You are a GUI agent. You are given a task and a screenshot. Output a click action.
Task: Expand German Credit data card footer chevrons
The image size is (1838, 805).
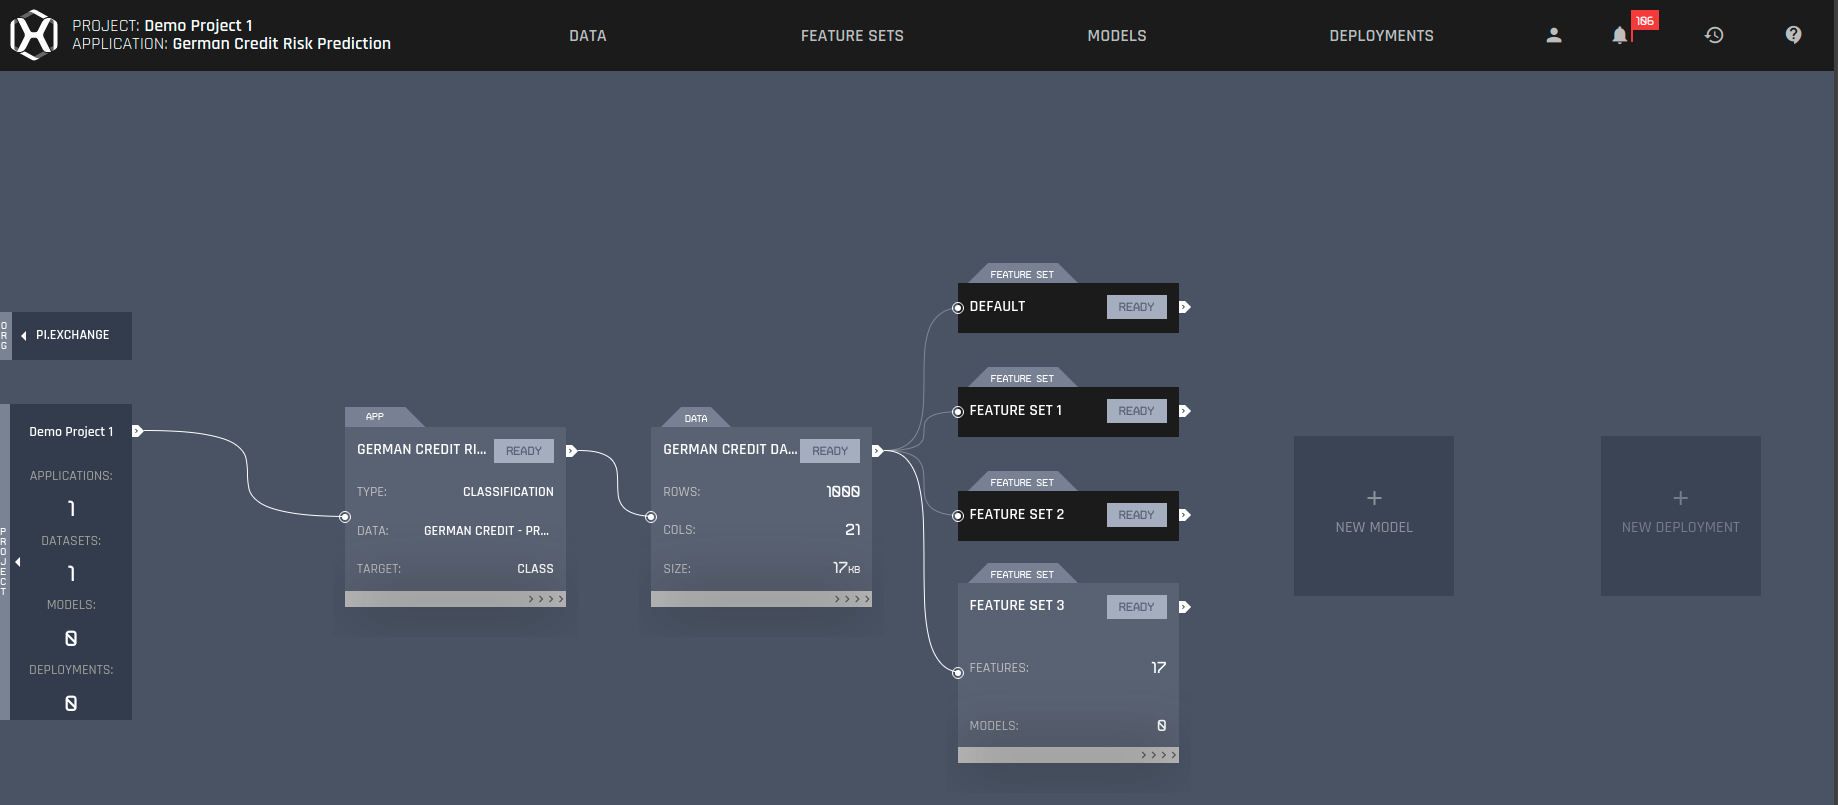tap(852, 599)
